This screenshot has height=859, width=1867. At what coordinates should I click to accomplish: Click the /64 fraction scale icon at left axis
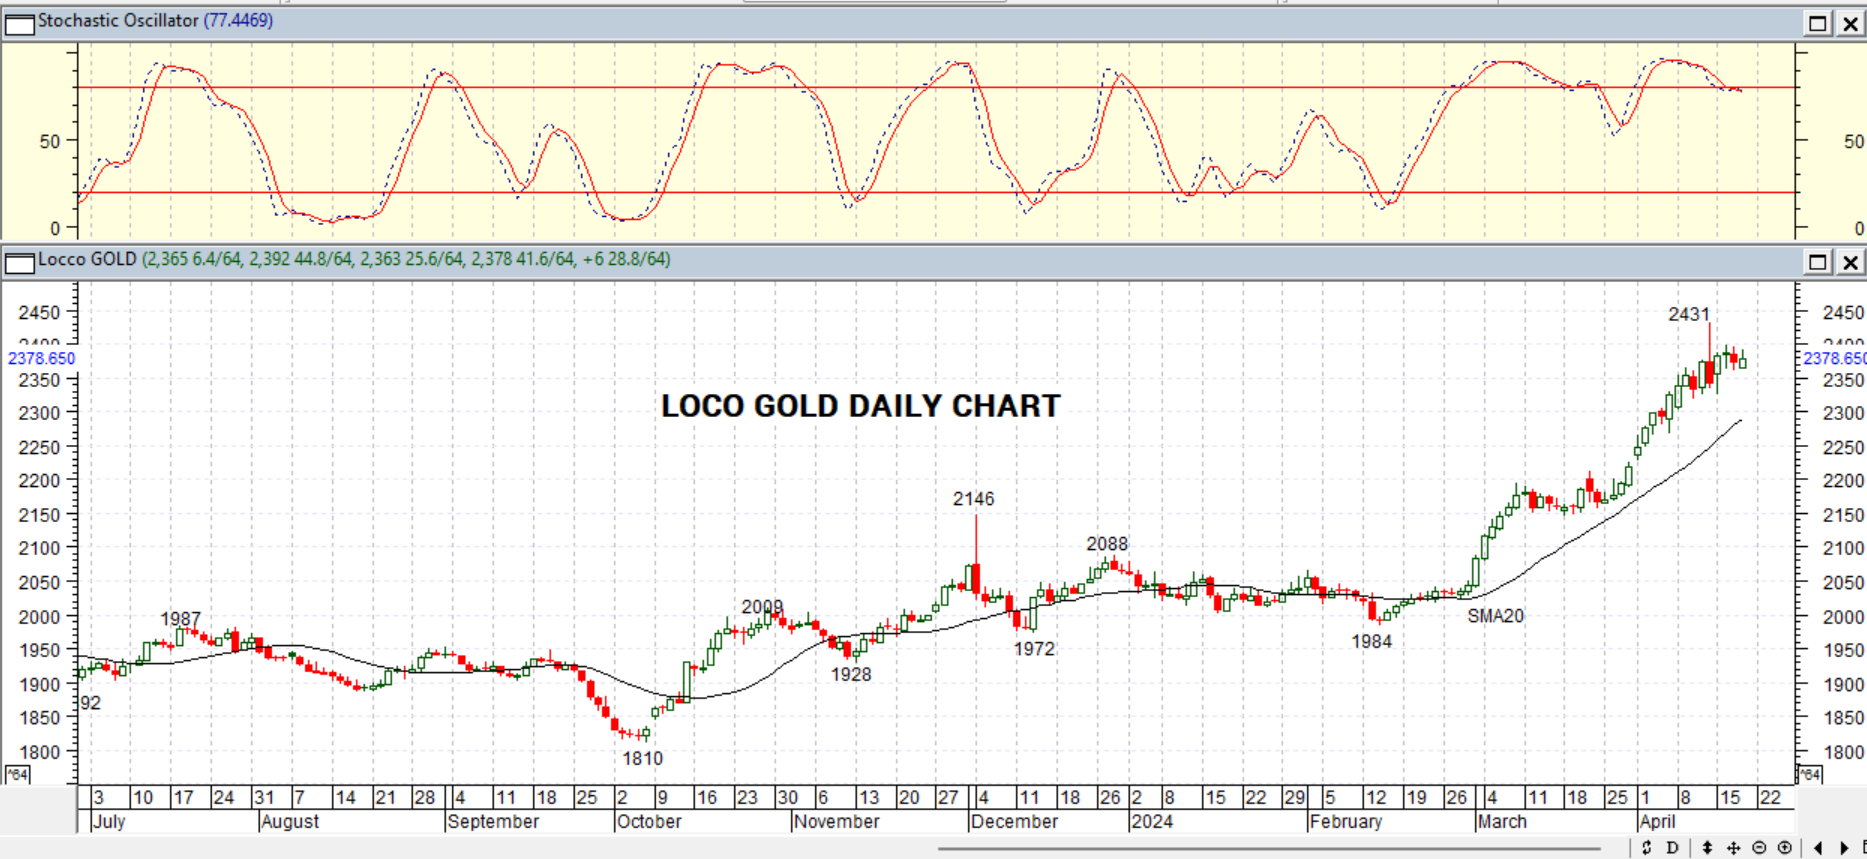click(17, 774)
